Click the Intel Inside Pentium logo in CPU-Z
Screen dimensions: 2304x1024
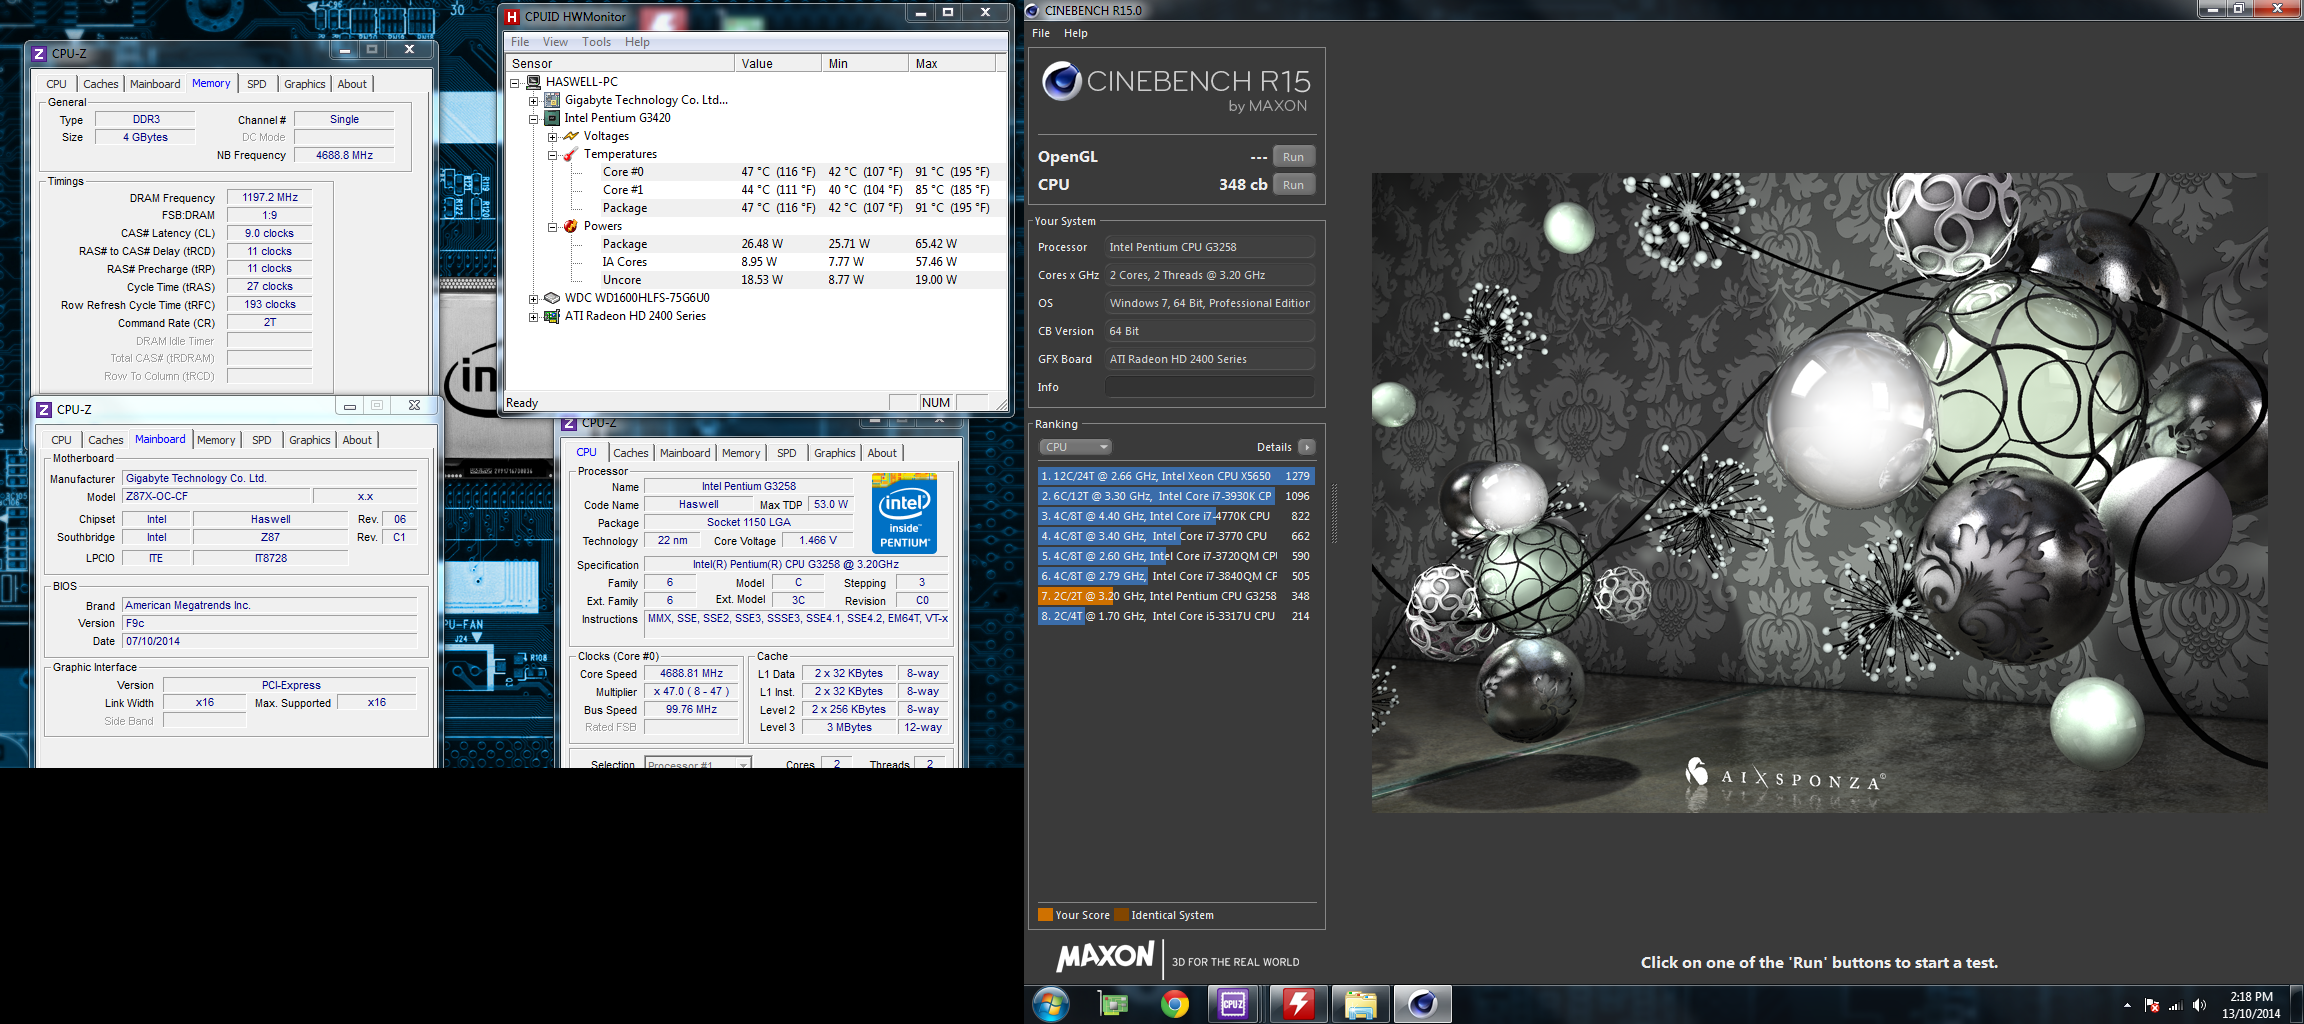click(904, 513)
